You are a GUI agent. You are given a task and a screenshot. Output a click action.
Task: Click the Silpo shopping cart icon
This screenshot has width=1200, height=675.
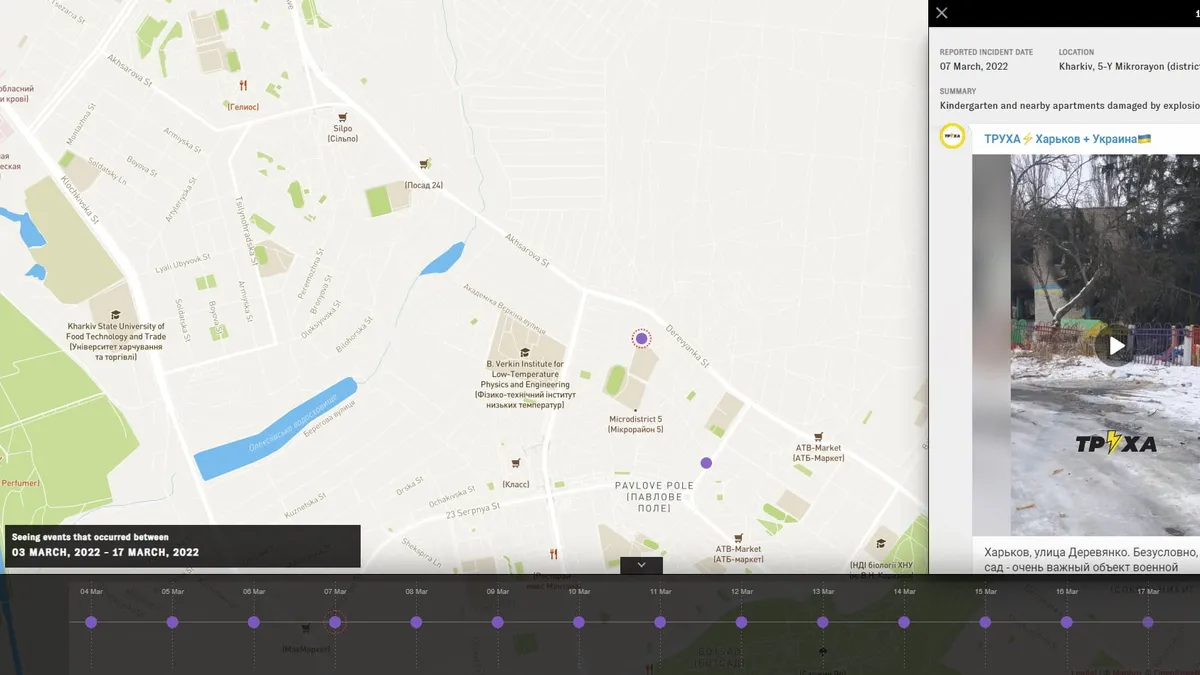click(x=343, y=116)
